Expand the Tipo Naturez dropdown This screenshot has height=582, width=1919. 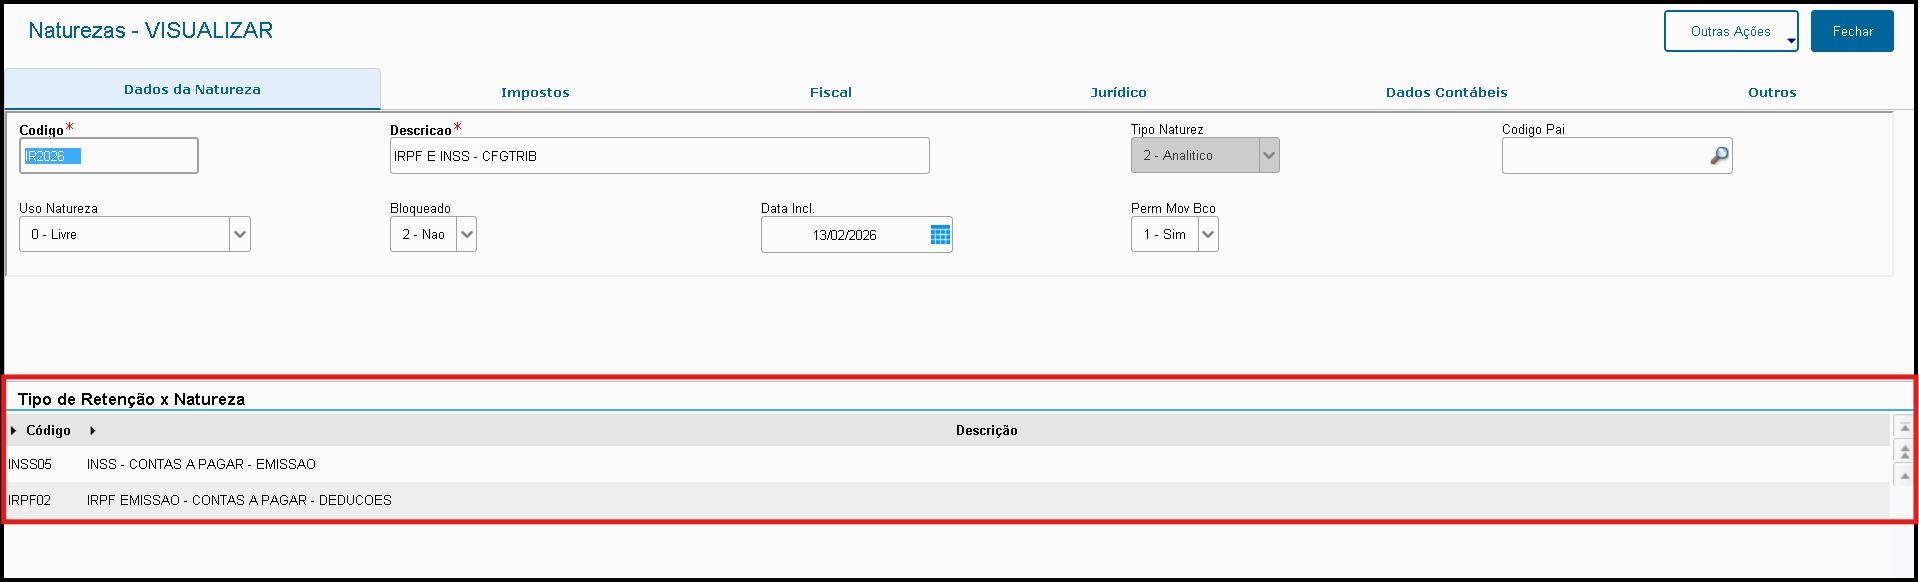(1268, 156)
